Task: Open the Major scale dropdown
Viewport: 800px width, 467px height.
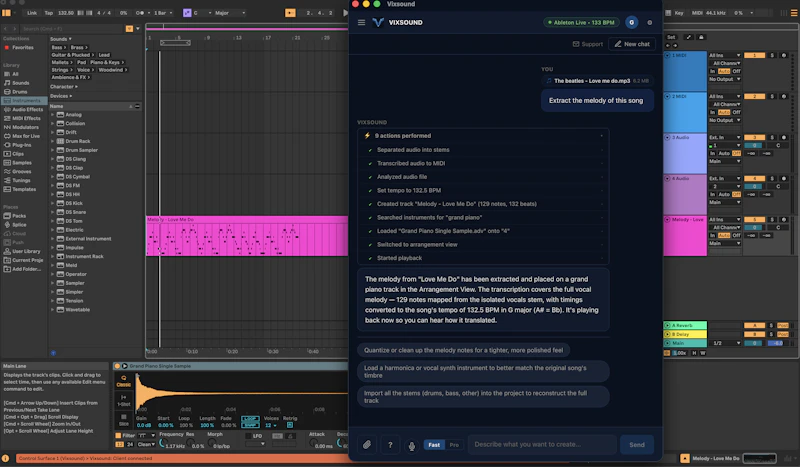Action: 230,13
